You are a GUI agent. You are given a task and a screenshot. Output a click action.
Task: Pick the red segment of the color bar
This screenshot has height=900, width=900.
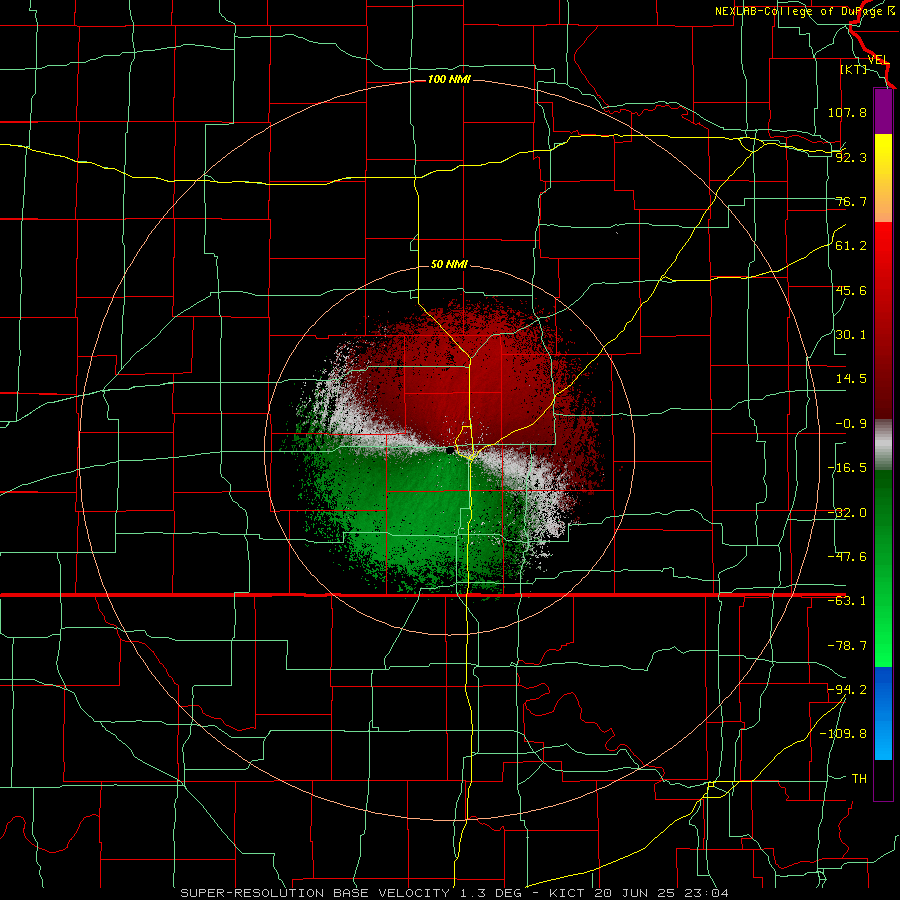pyautogui.click(x=883, y=320)
